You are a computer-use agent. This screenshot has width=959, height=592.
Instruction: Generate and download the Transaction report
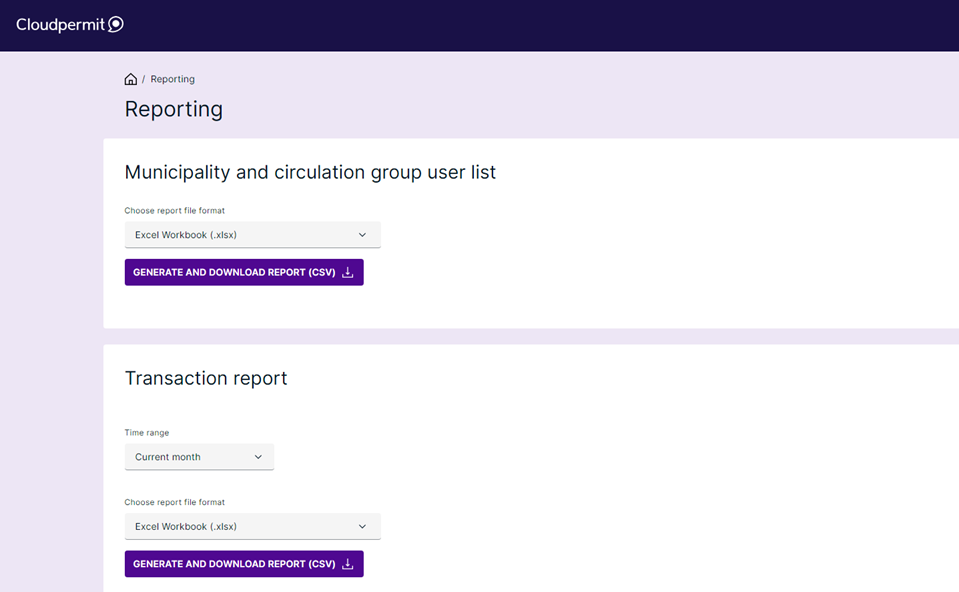point(244,563)
